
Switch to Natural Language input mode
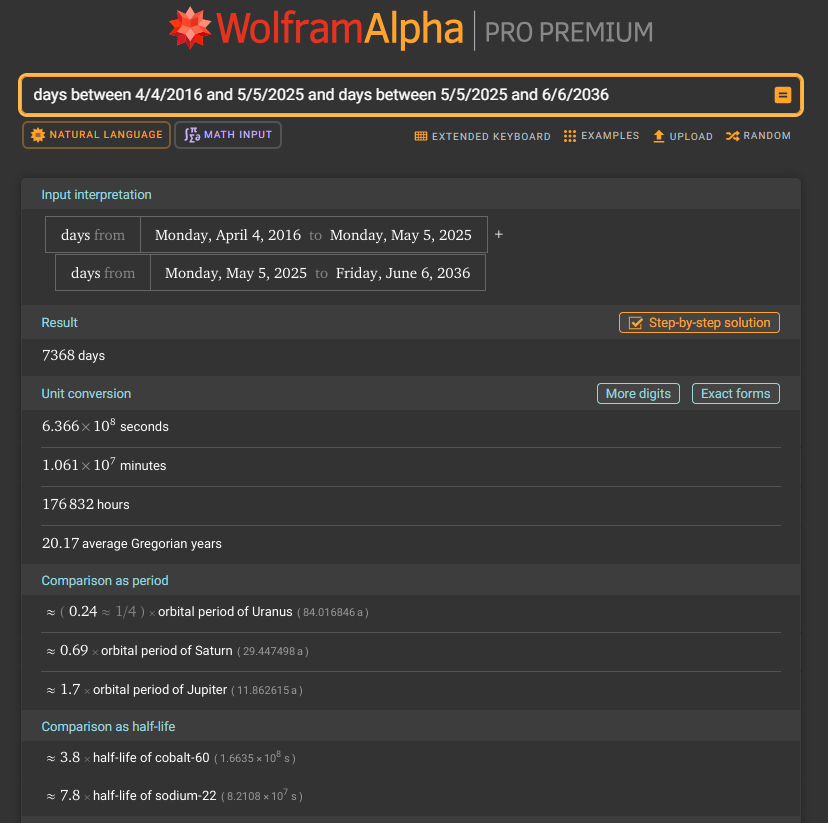click(97, 135)
